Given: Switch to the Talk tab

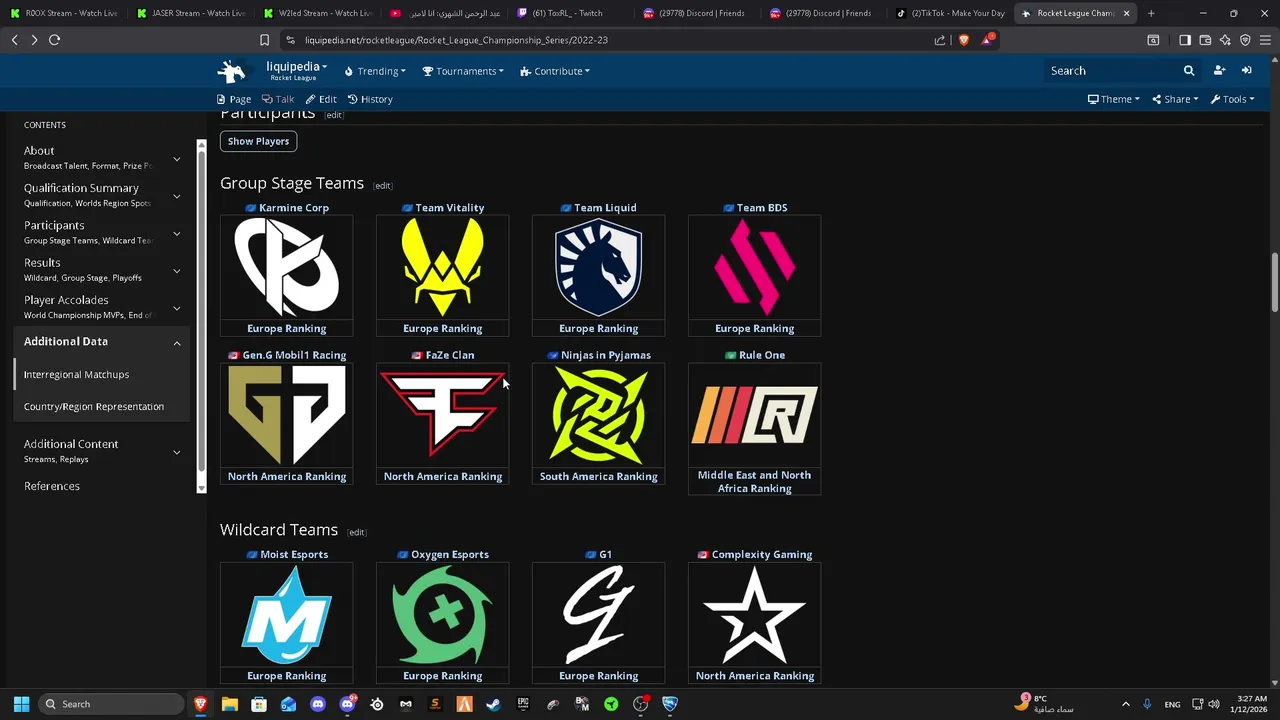Looking at the screenshot, I should pyautogui.click(x=278, y=99).
